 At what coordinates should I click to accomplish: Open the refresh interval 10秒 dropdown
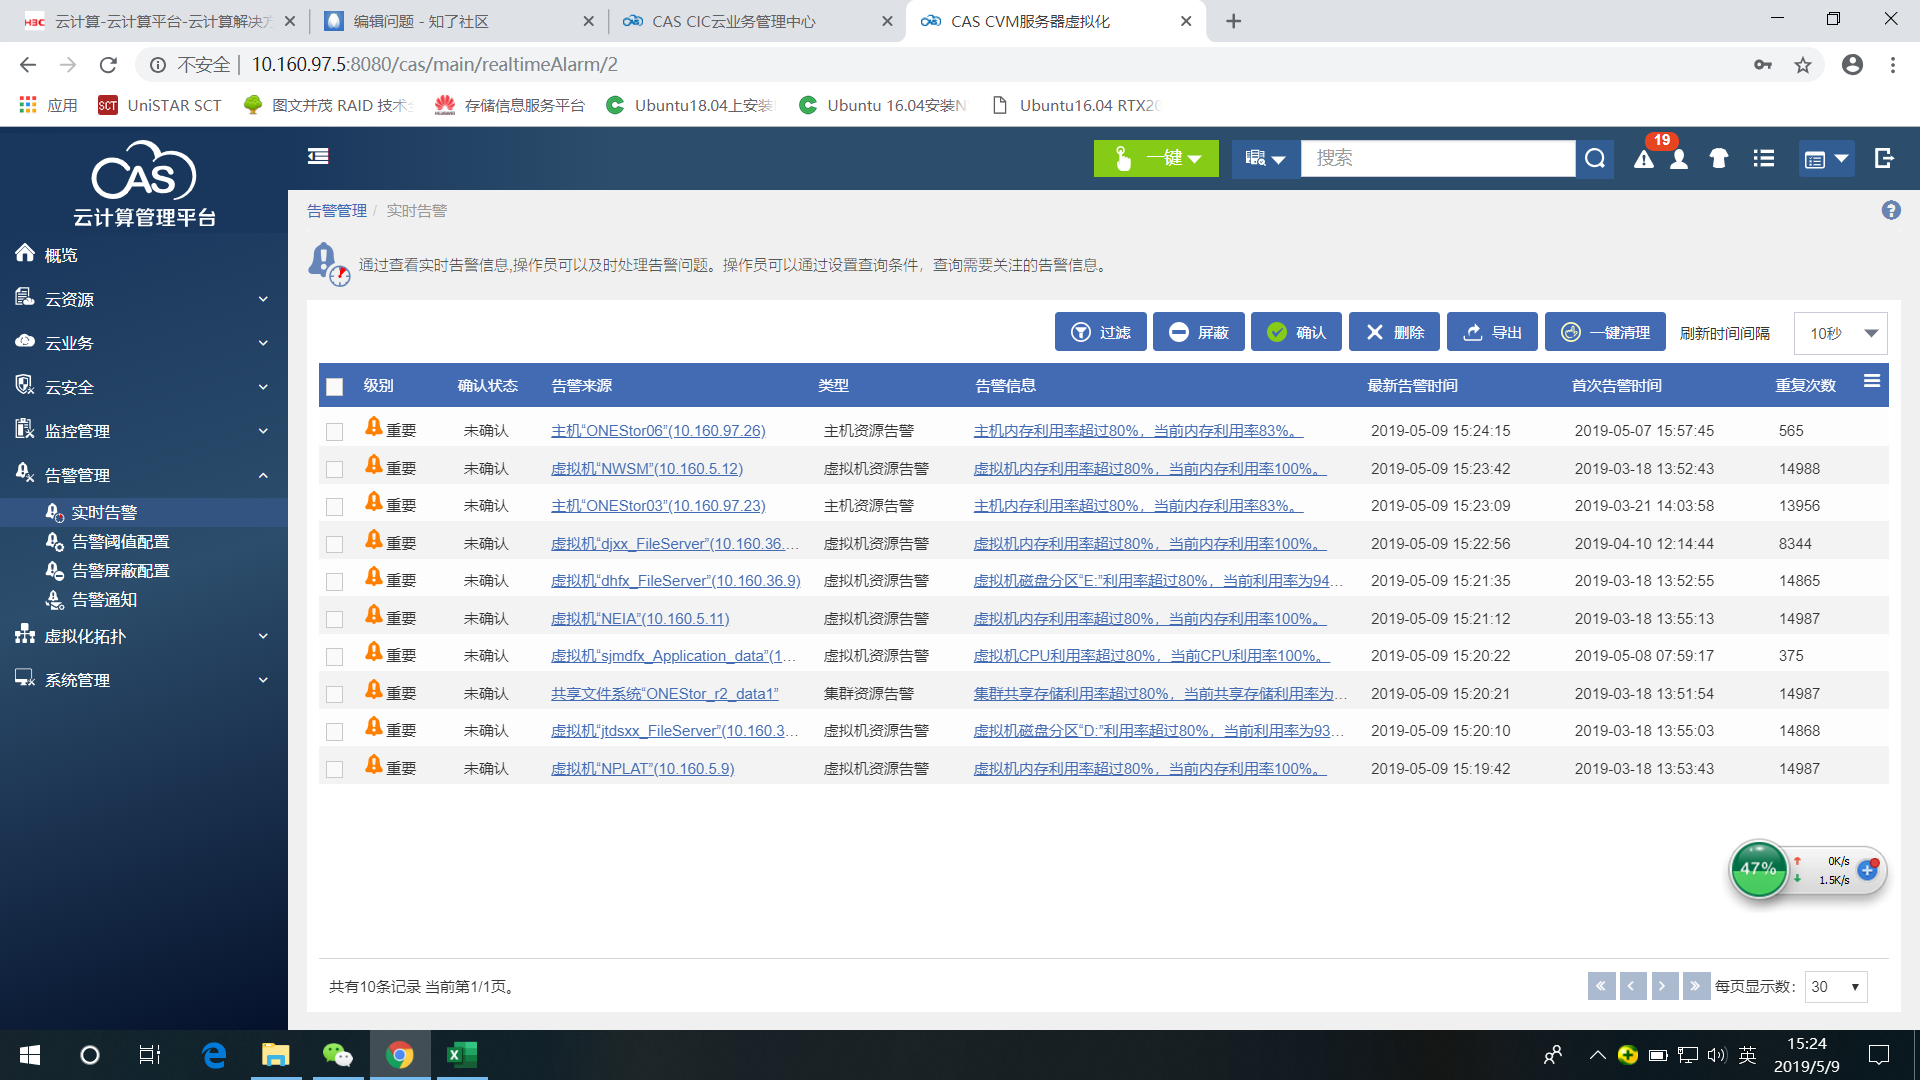[x=1841, y=333]
